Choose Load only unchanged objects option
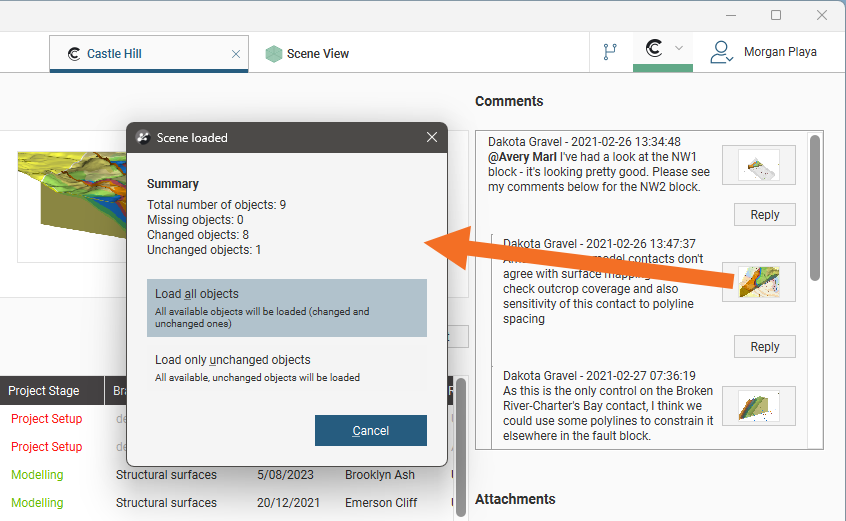Screen dimensions: 846x521 pyautogui.click(x=287, y=367)
